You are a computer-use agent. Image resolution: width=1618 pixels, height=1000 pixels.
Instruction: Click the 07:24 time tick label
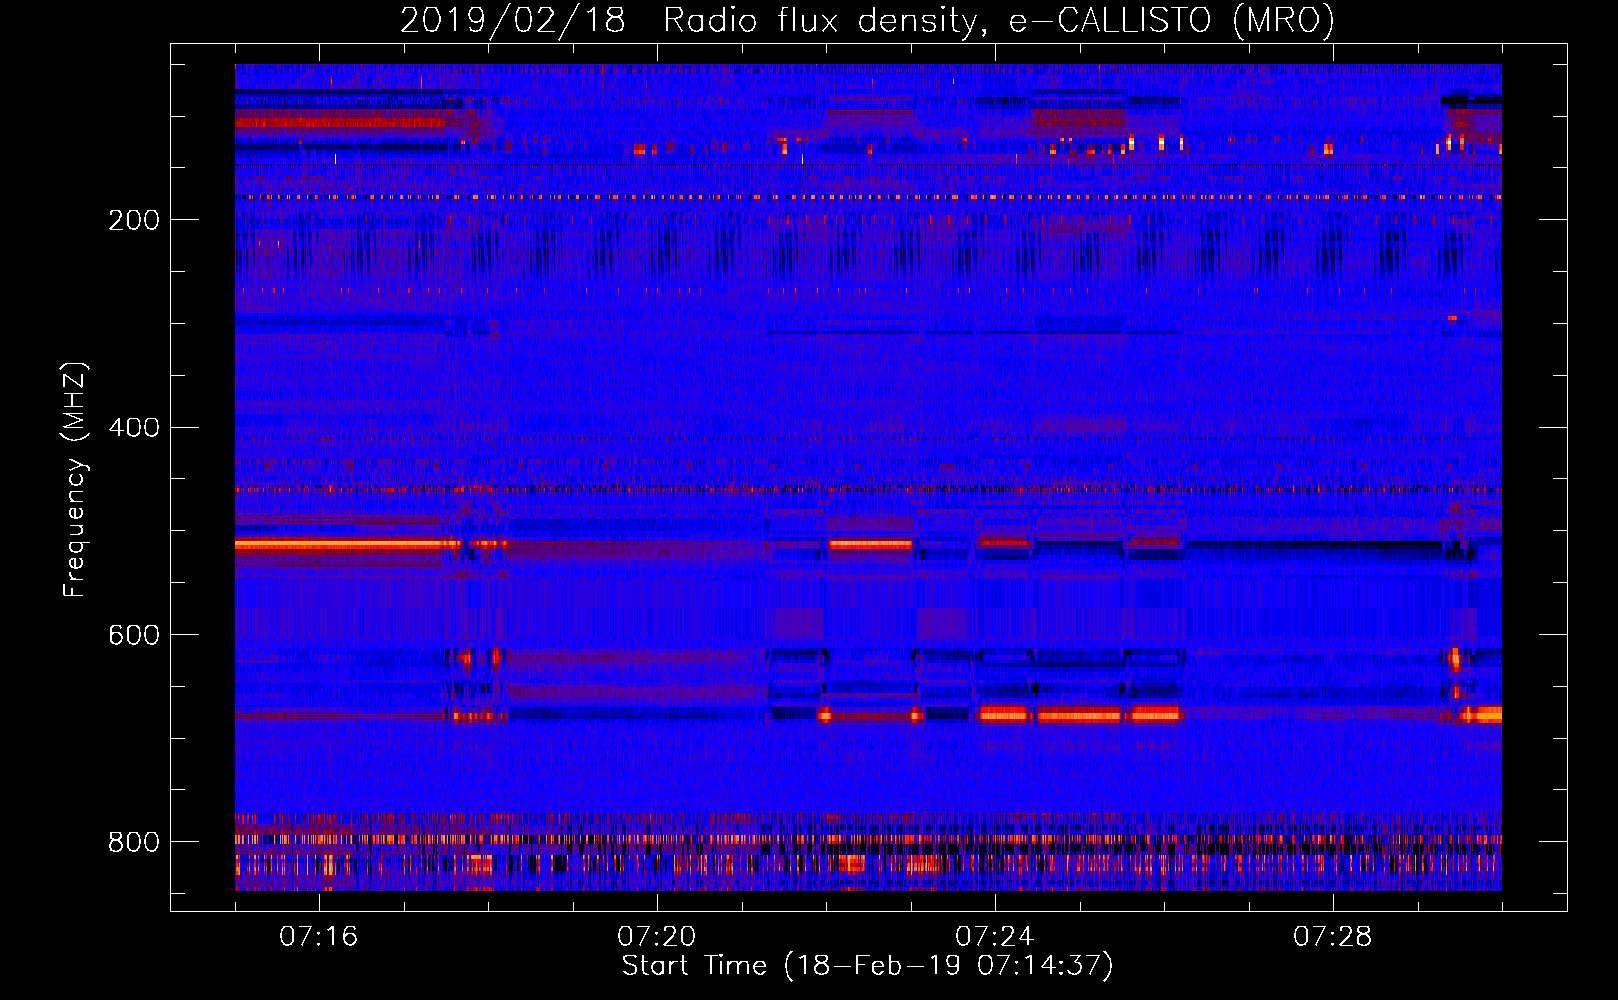994,937
